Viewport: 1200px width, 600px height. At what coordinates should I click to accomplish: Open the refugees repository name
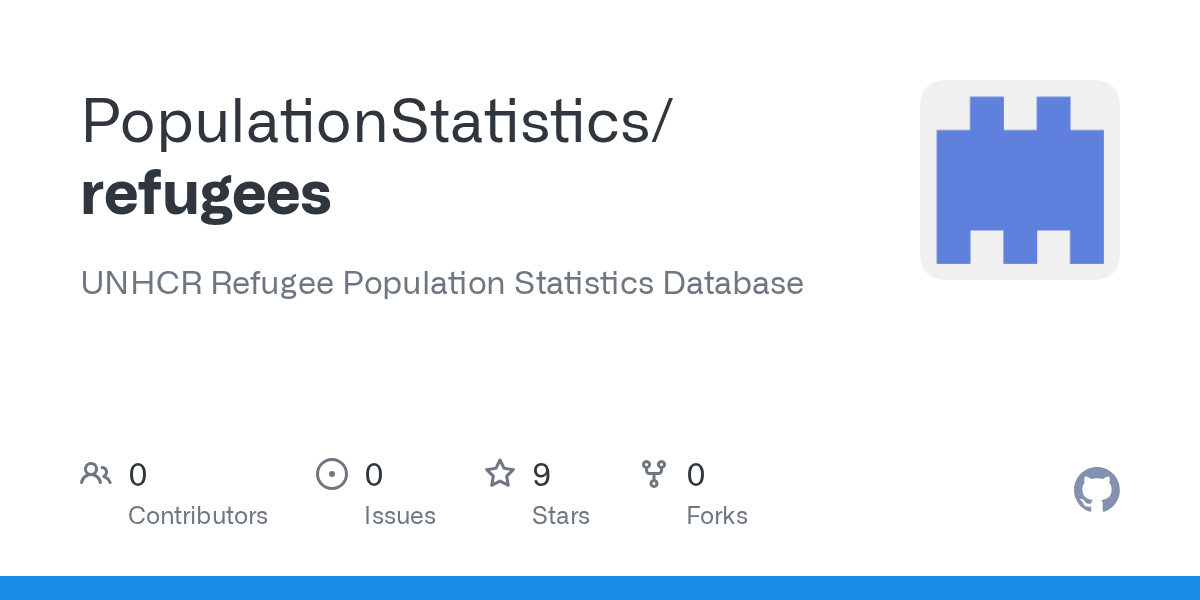206,194
